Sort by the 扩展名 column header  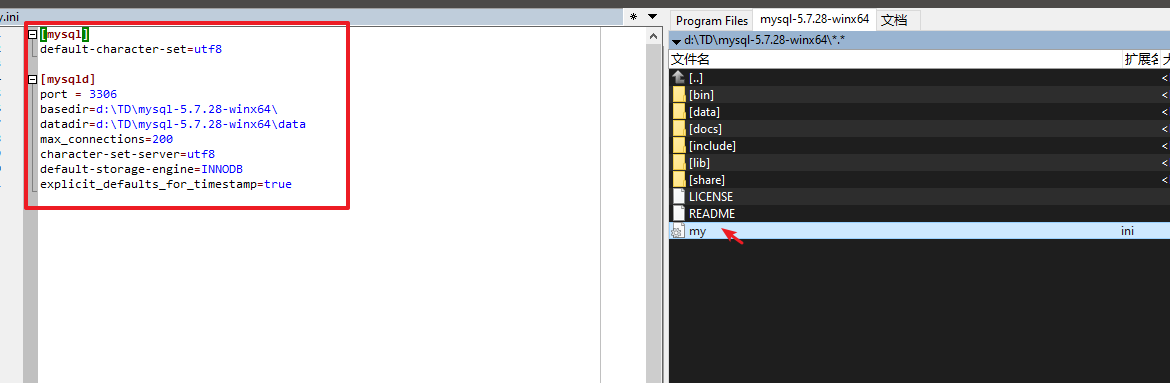[x=1141, y=59]
